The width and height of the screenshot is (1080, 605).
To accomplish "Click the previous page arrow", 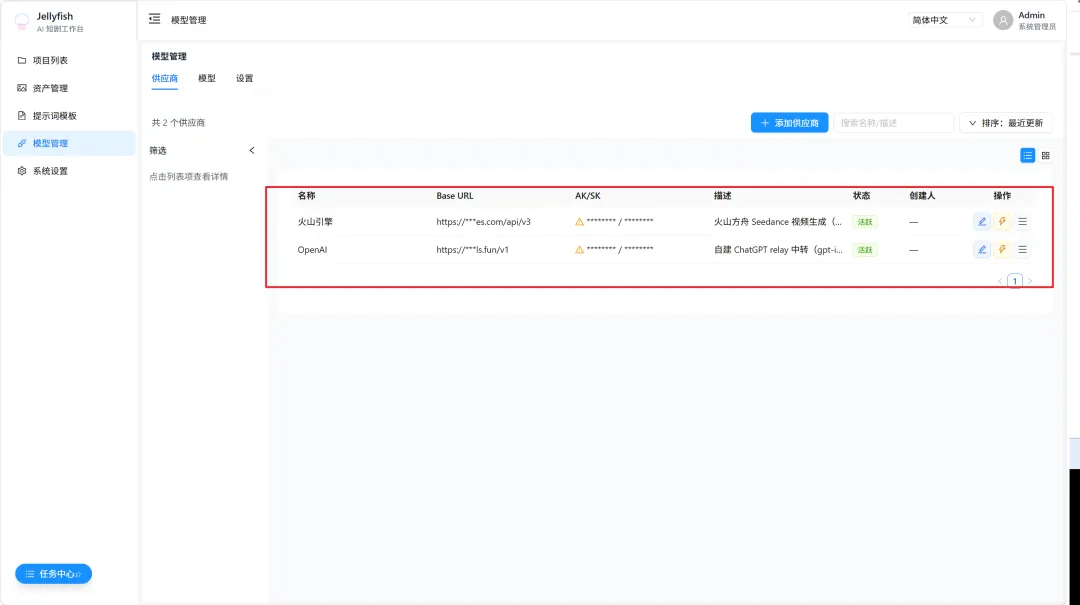I will [999, 281].
